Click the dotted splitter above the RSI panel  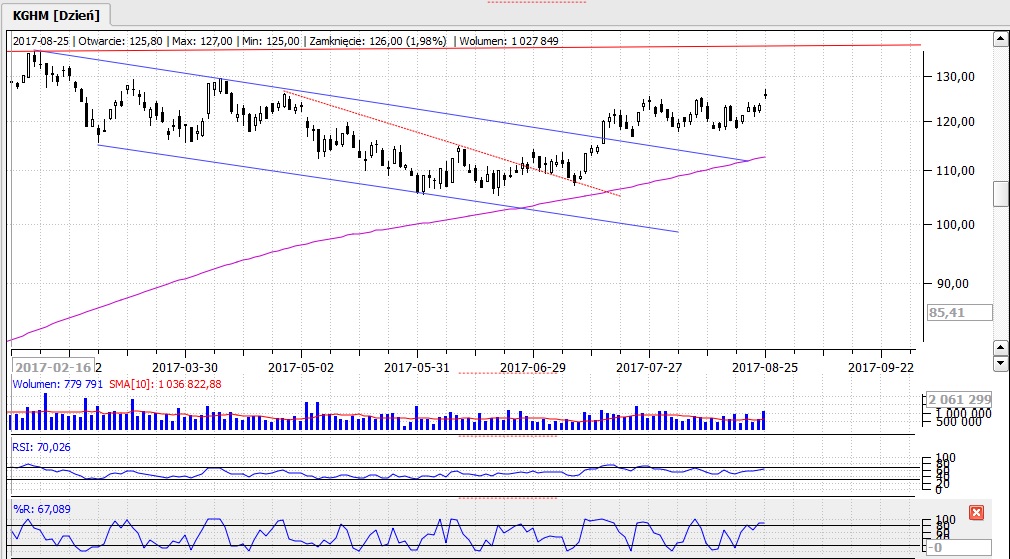(507, 435)
